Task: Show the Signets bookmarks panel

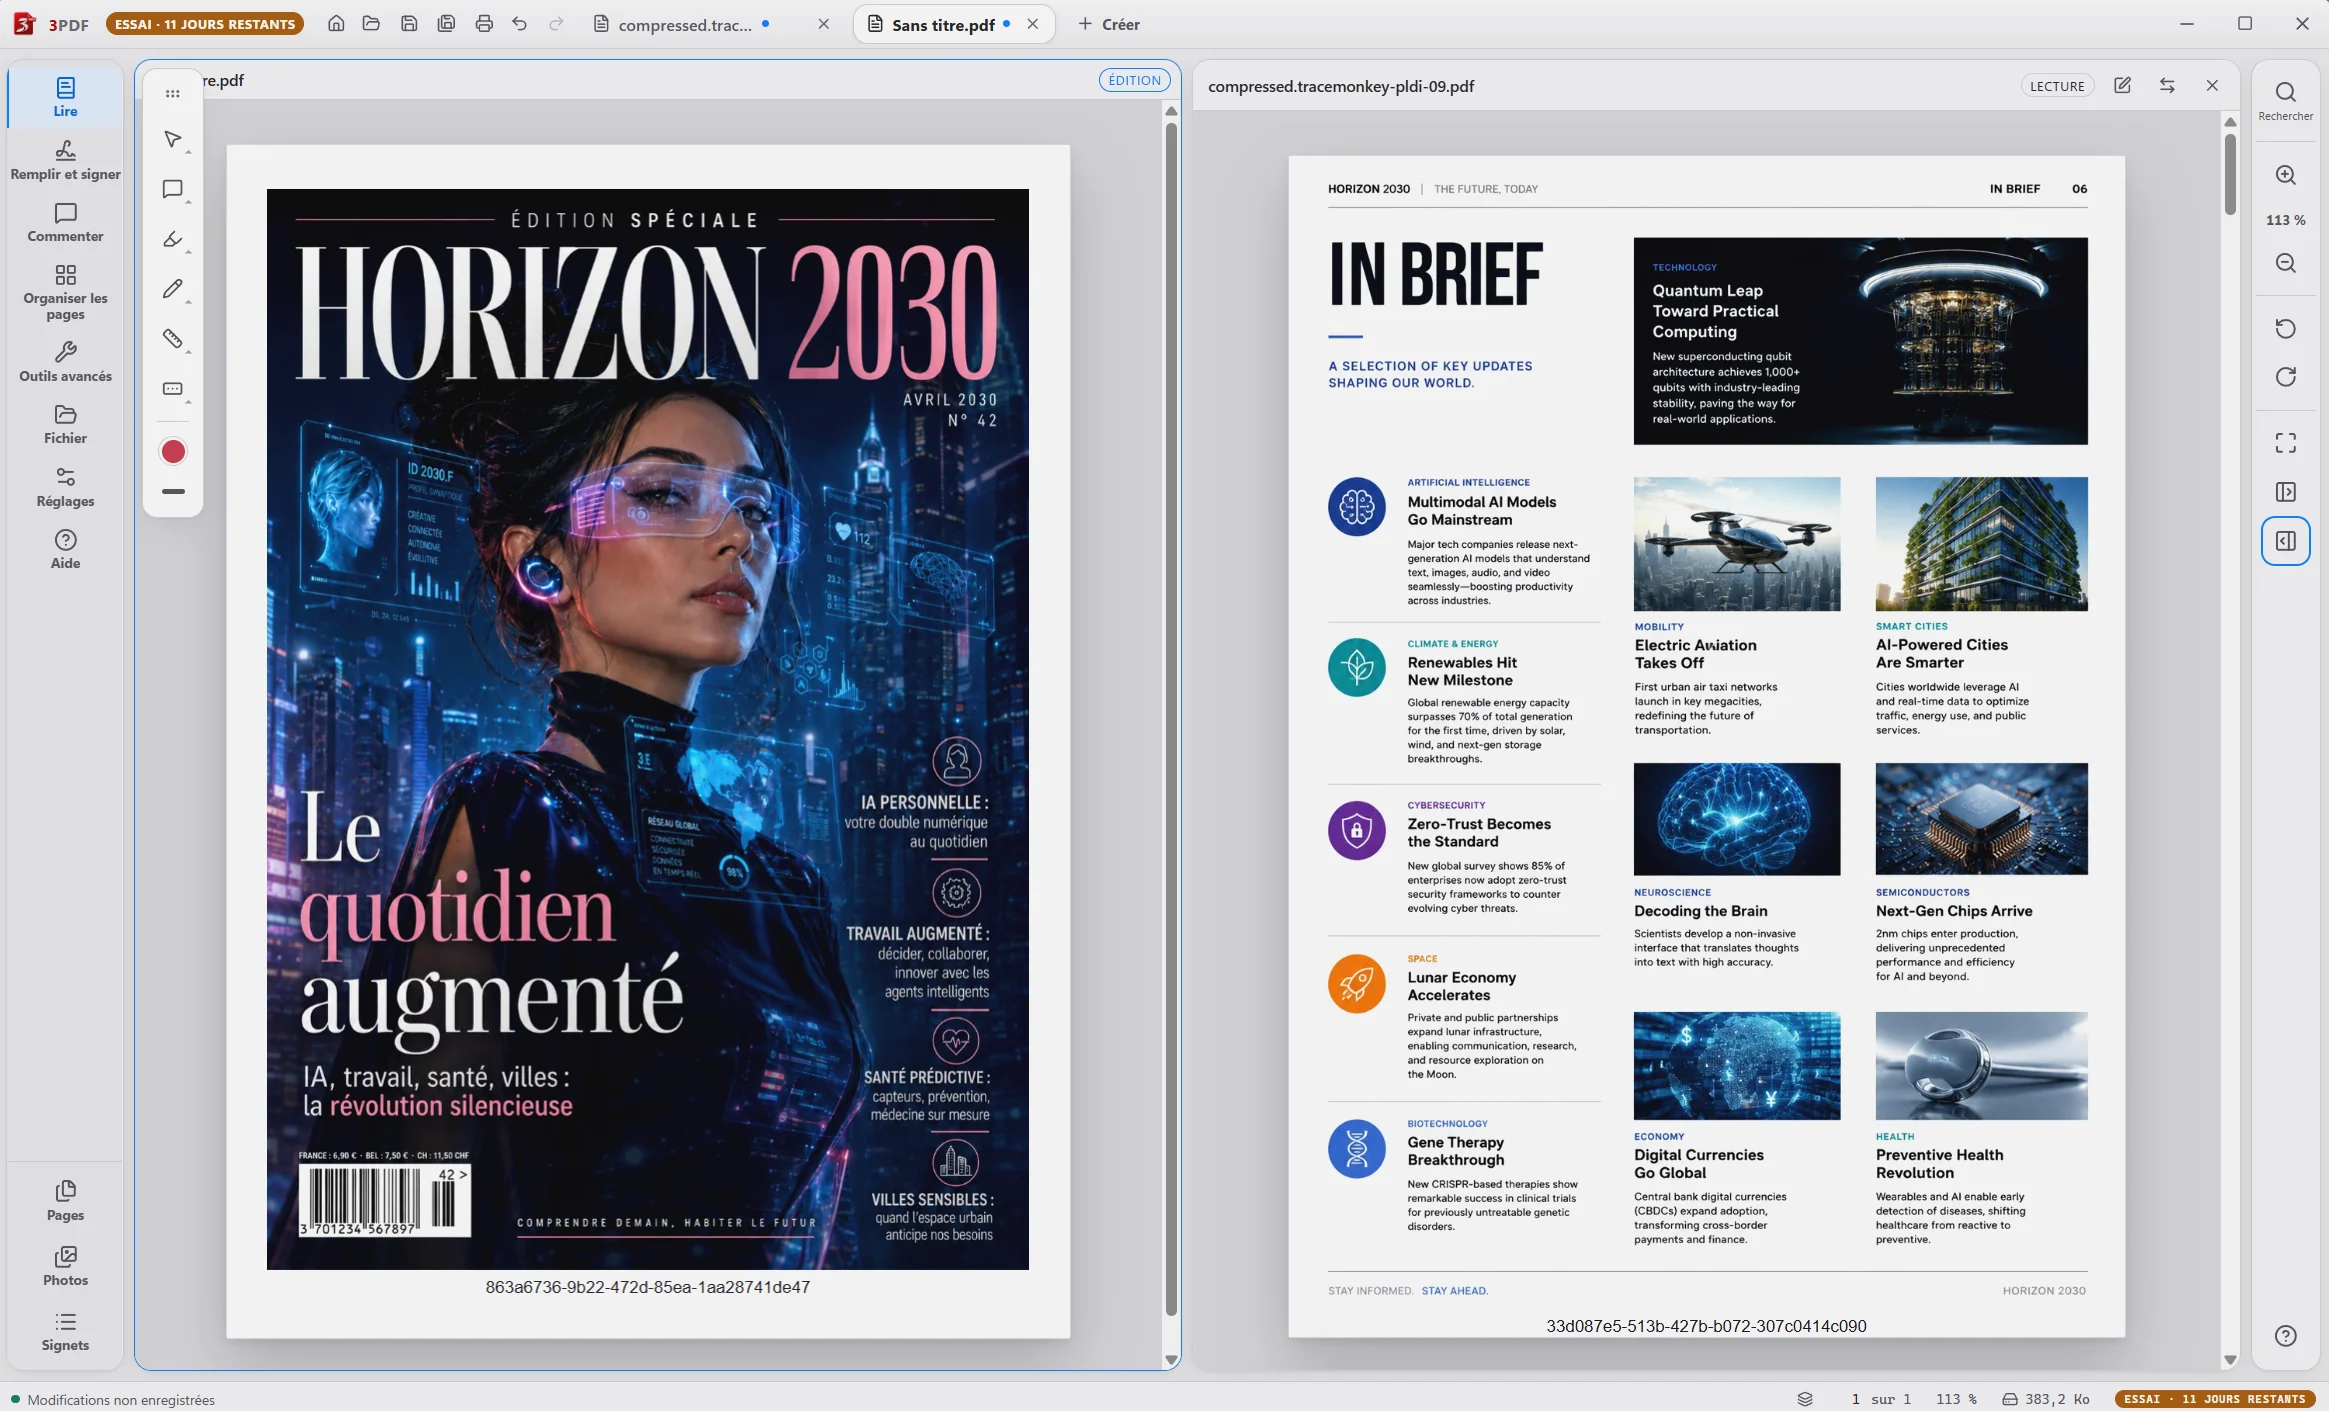Action: point(65,1332)
